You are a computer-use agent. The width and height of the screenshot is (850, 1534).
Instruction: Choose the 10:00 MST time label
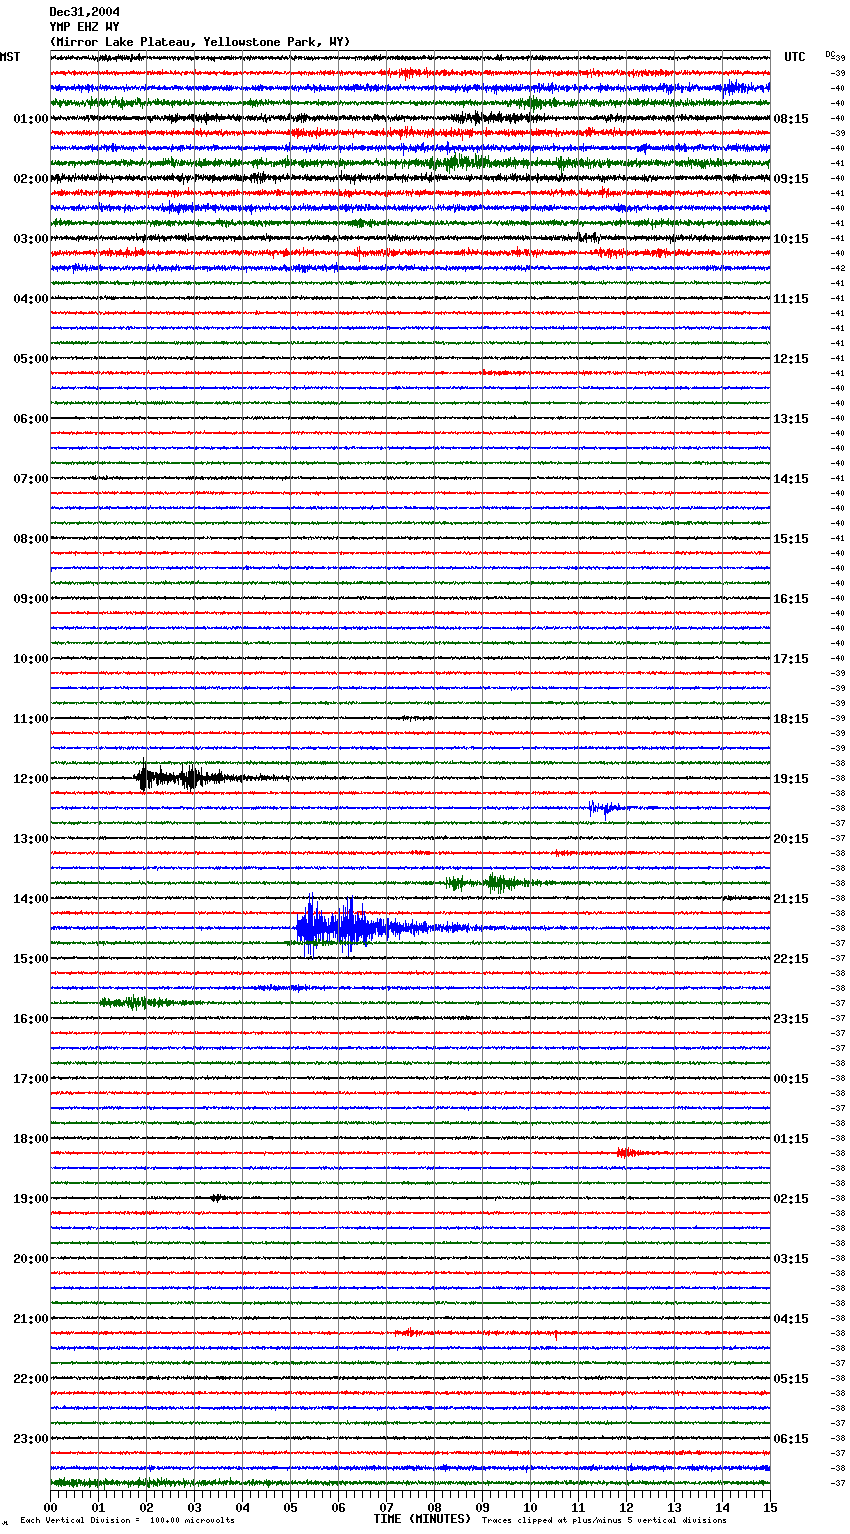pos(31,659)
